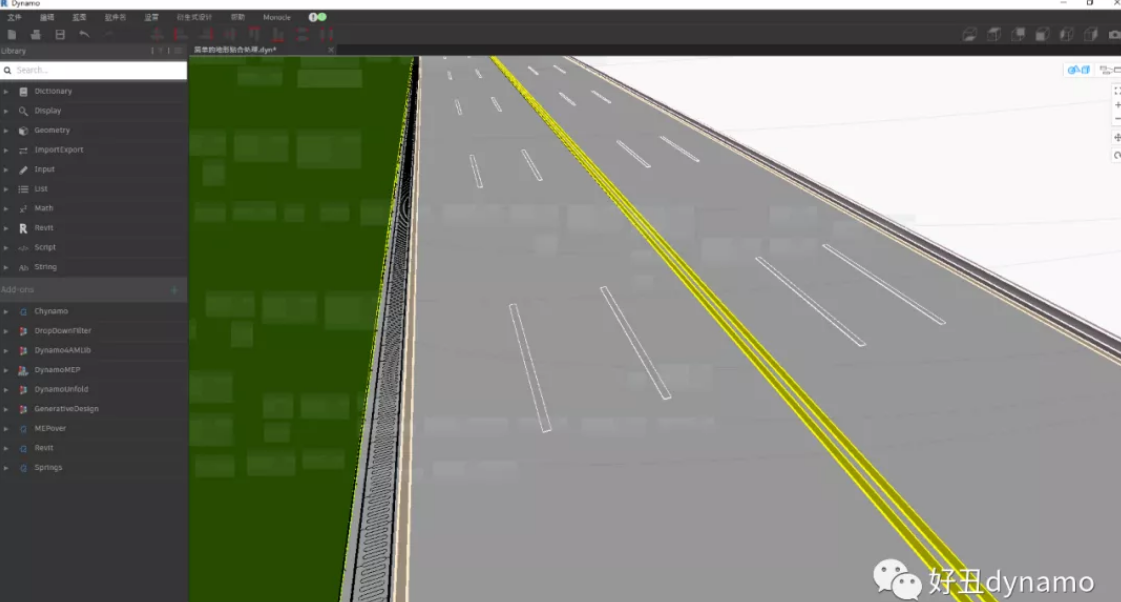The image size is (1121, 602).
Task: Click the Add-ons plus icon
Action: click(174, 290)
